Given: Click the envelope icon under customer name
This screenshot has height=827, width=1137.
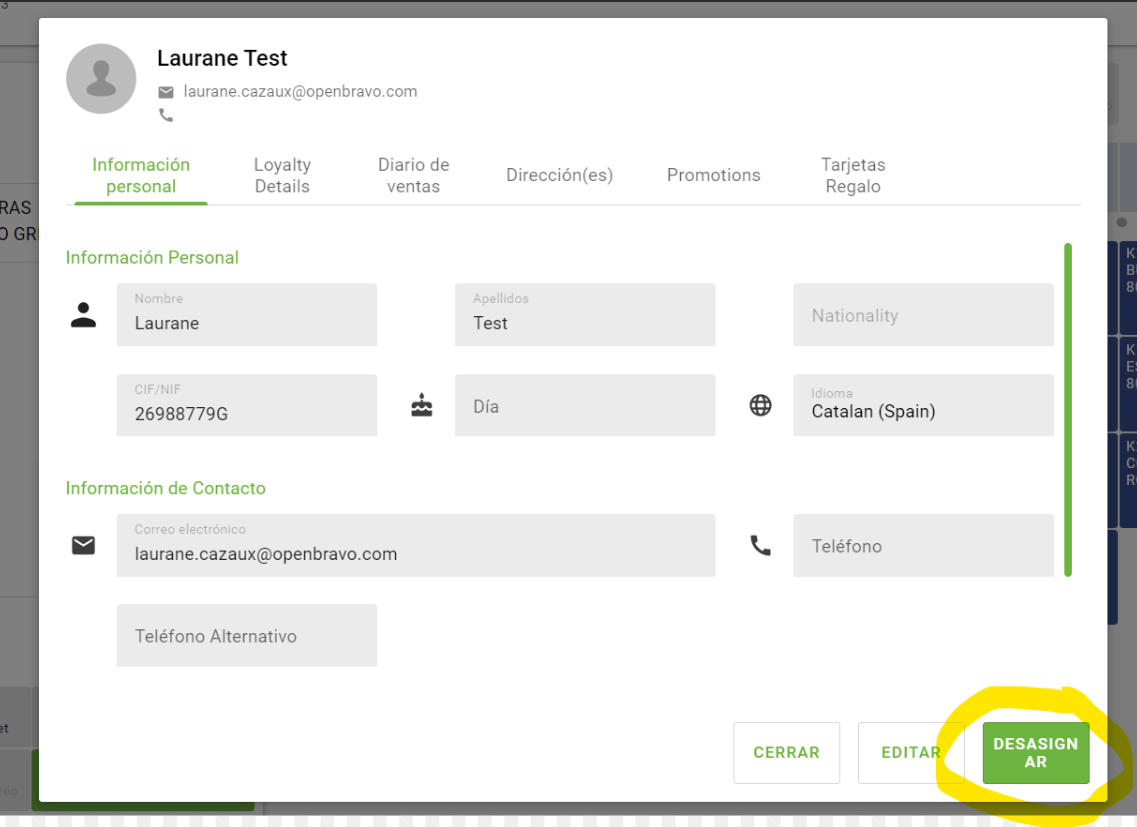Looking at the screenshot, I should pyautogui.click(x=166, y=92).
